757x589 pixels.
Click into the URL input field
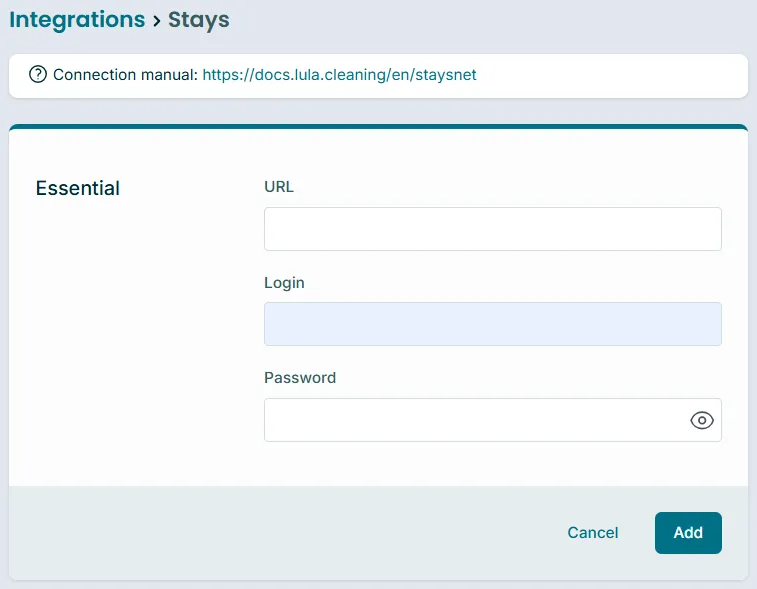point(492,229)
